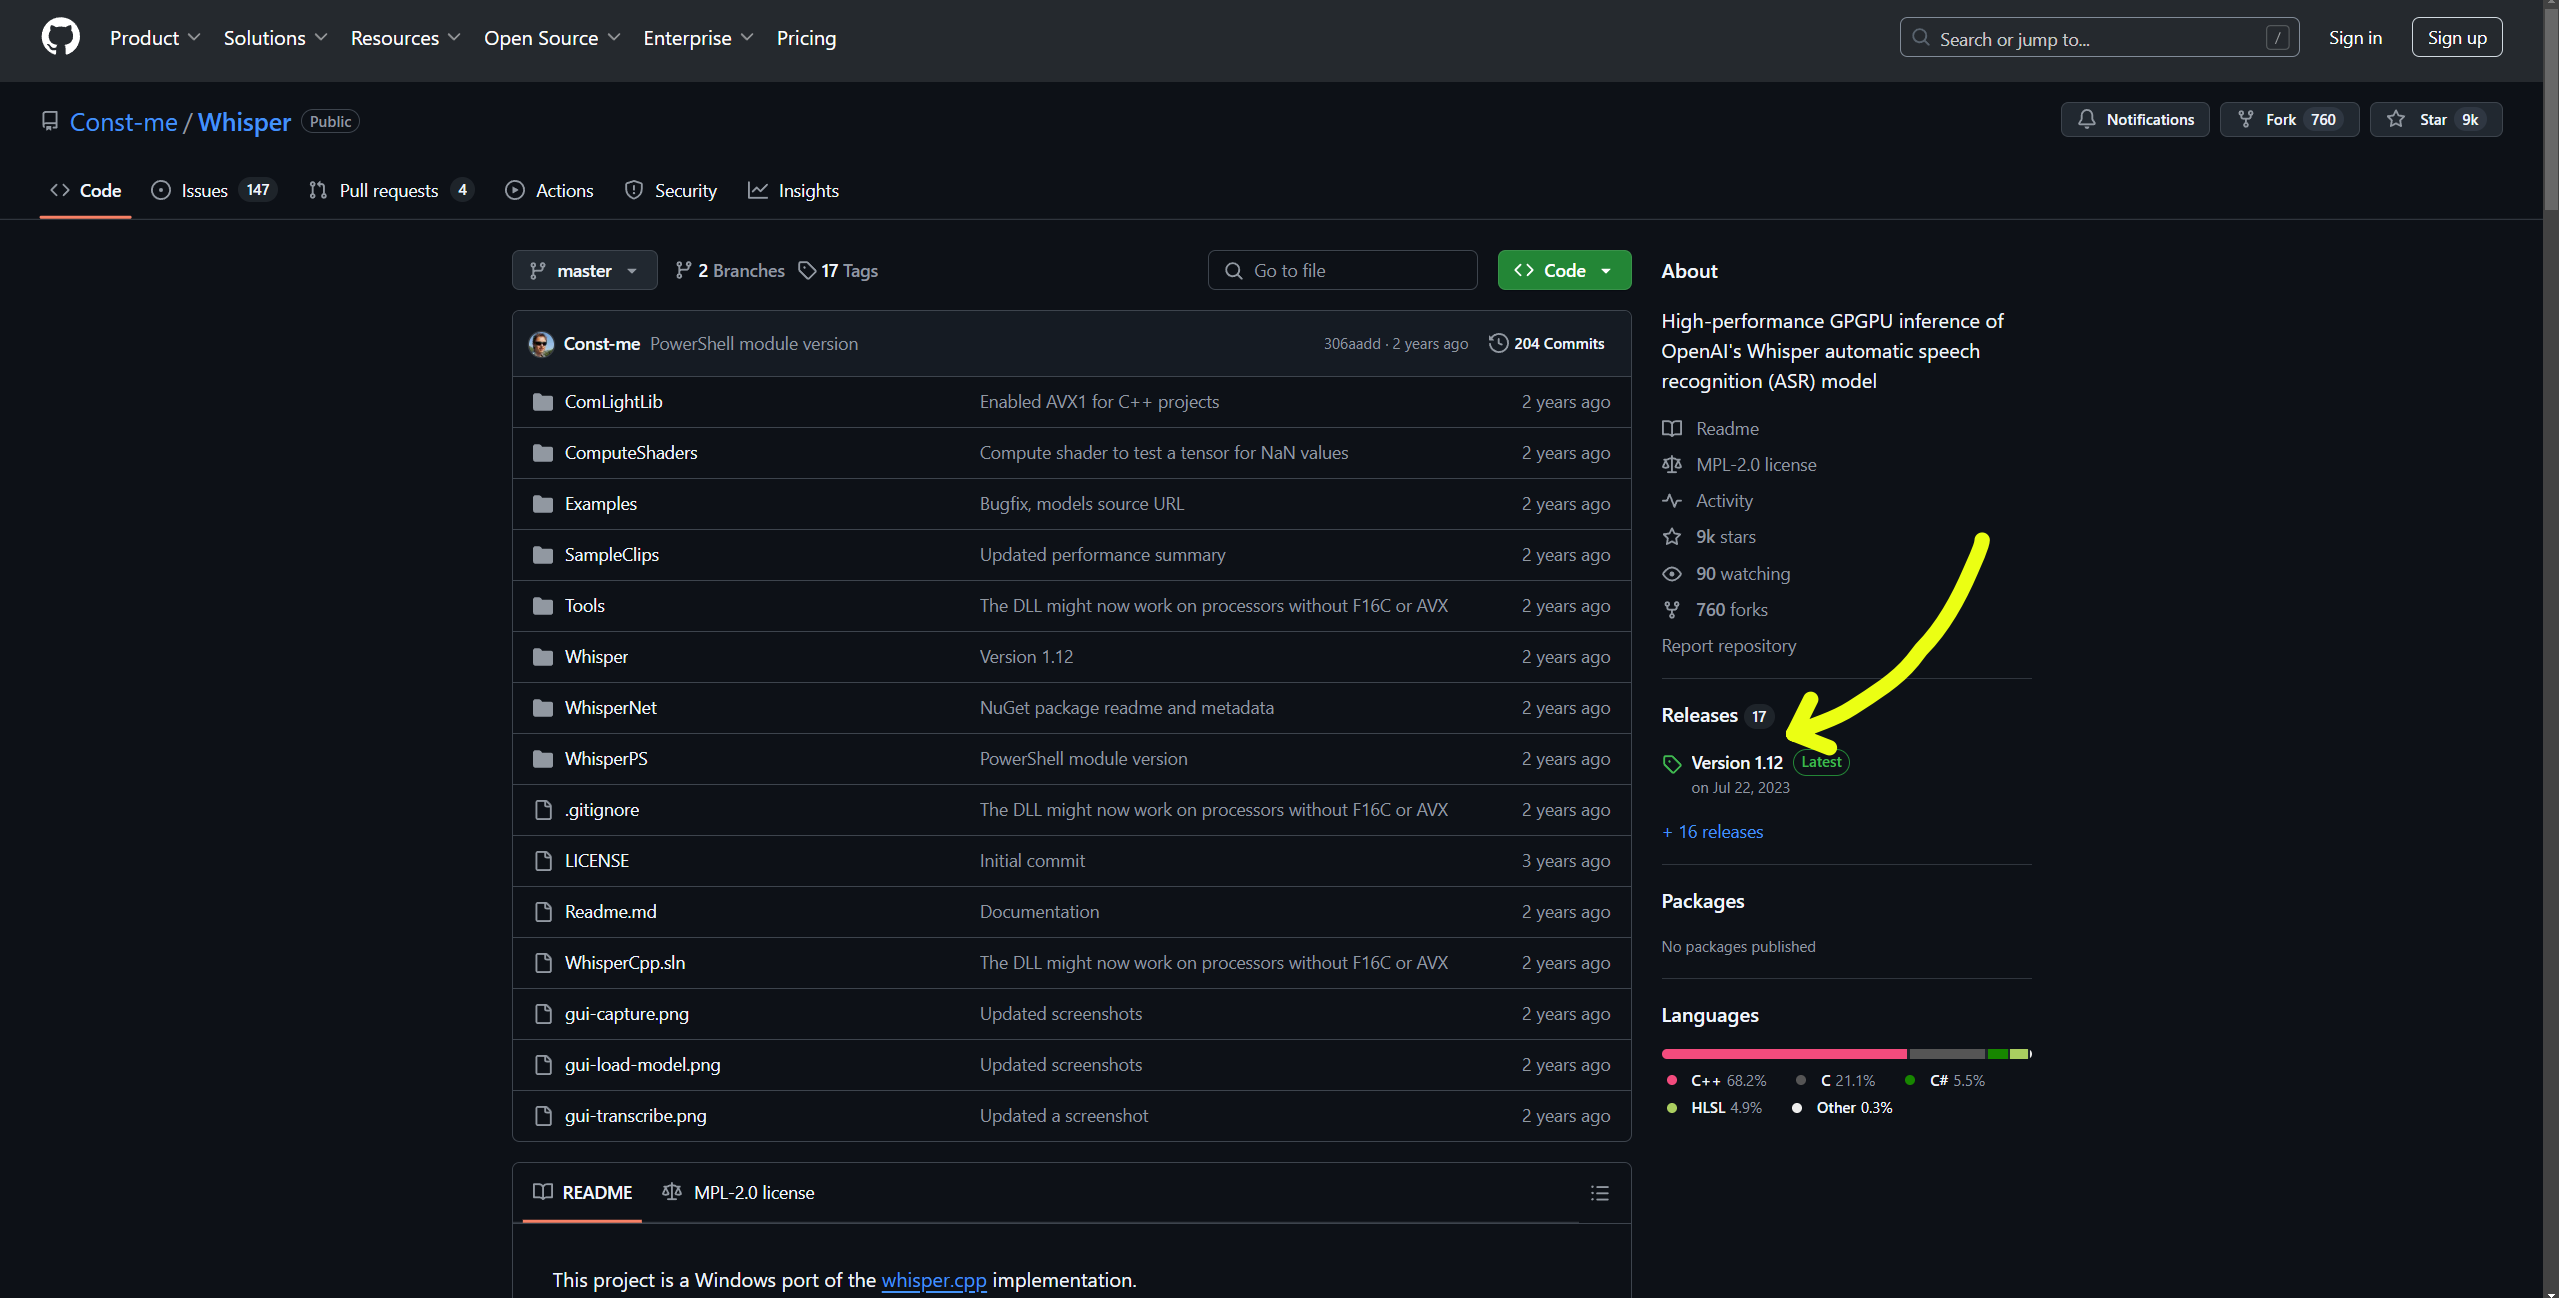Click the ComLightLib folder icon
This screenshot has height=1298, width=2559.
click(x=543, y=402)
